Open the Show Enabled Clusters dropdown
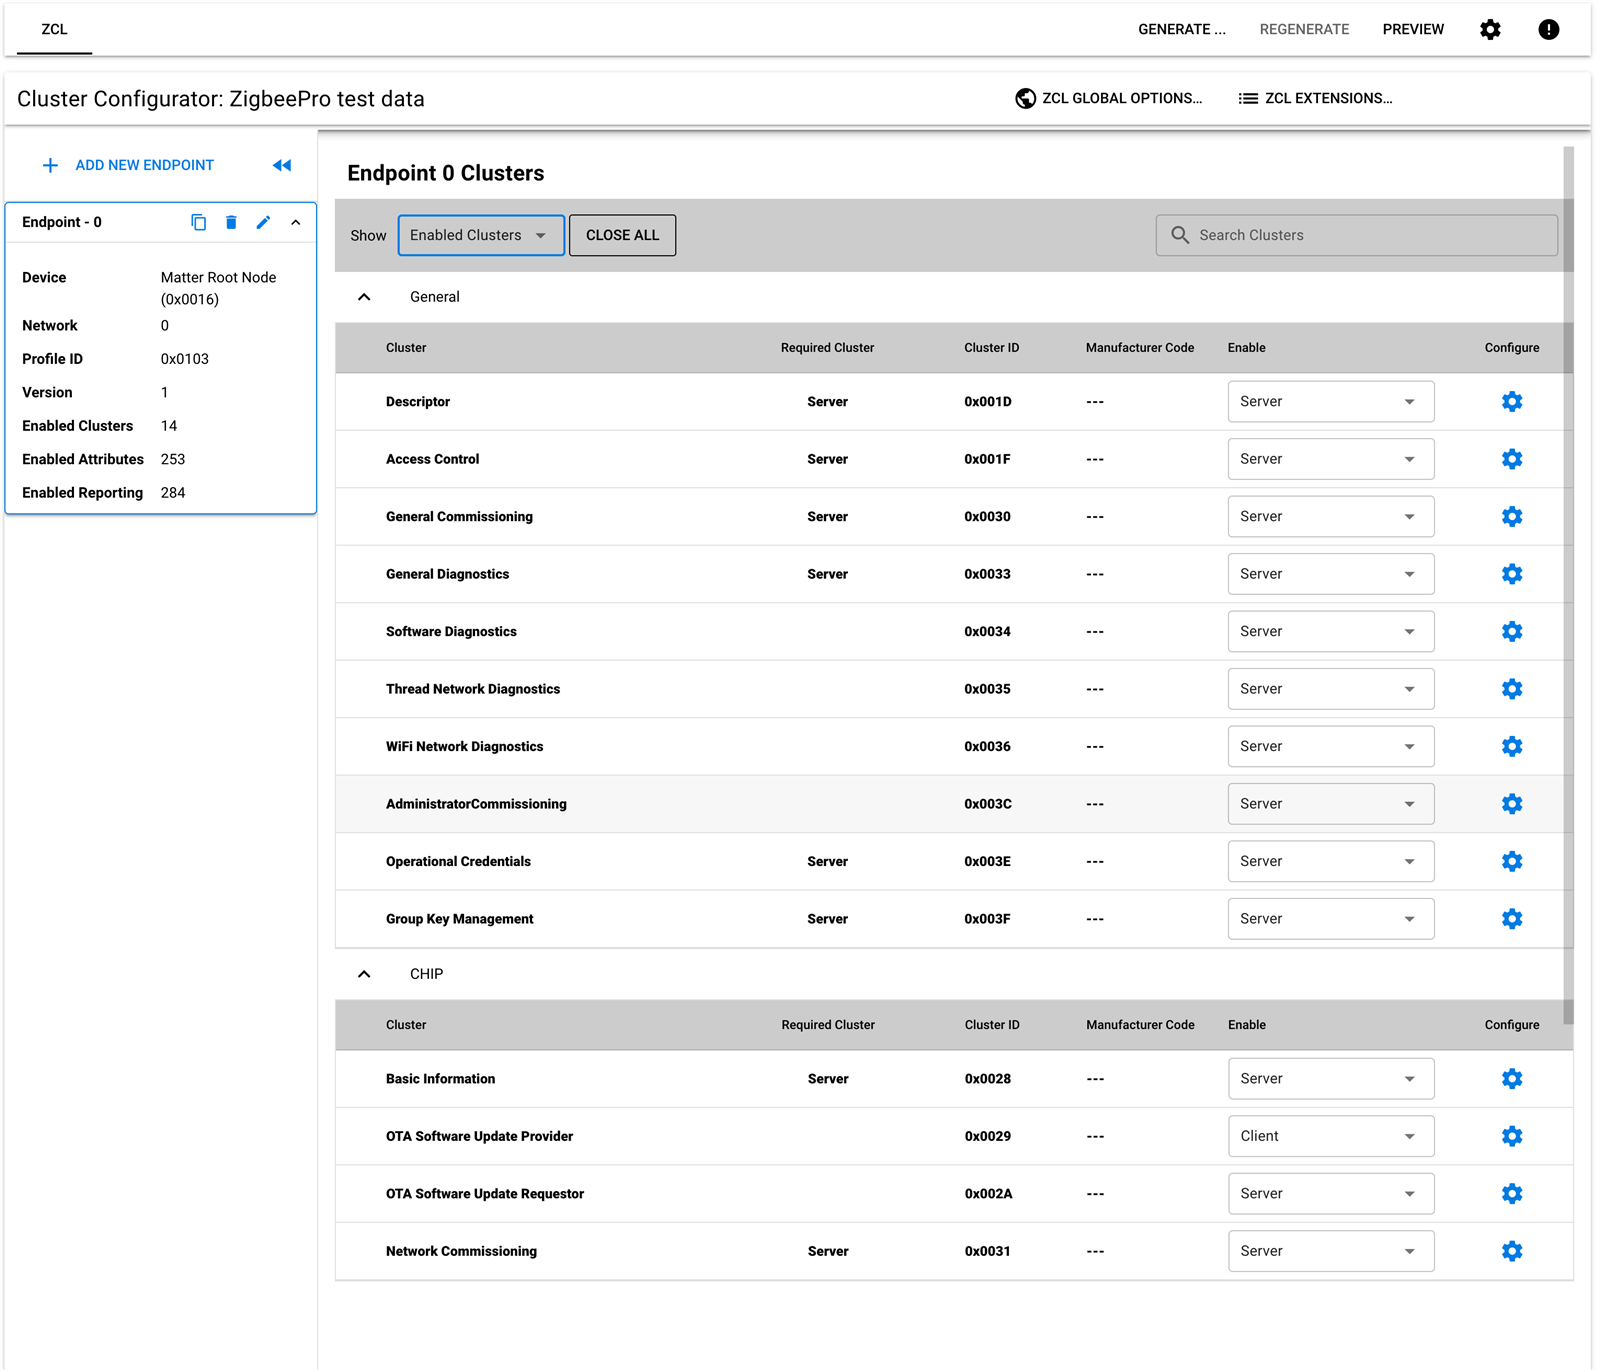This screenshot has width=1600, height=1370. (481, 235)
